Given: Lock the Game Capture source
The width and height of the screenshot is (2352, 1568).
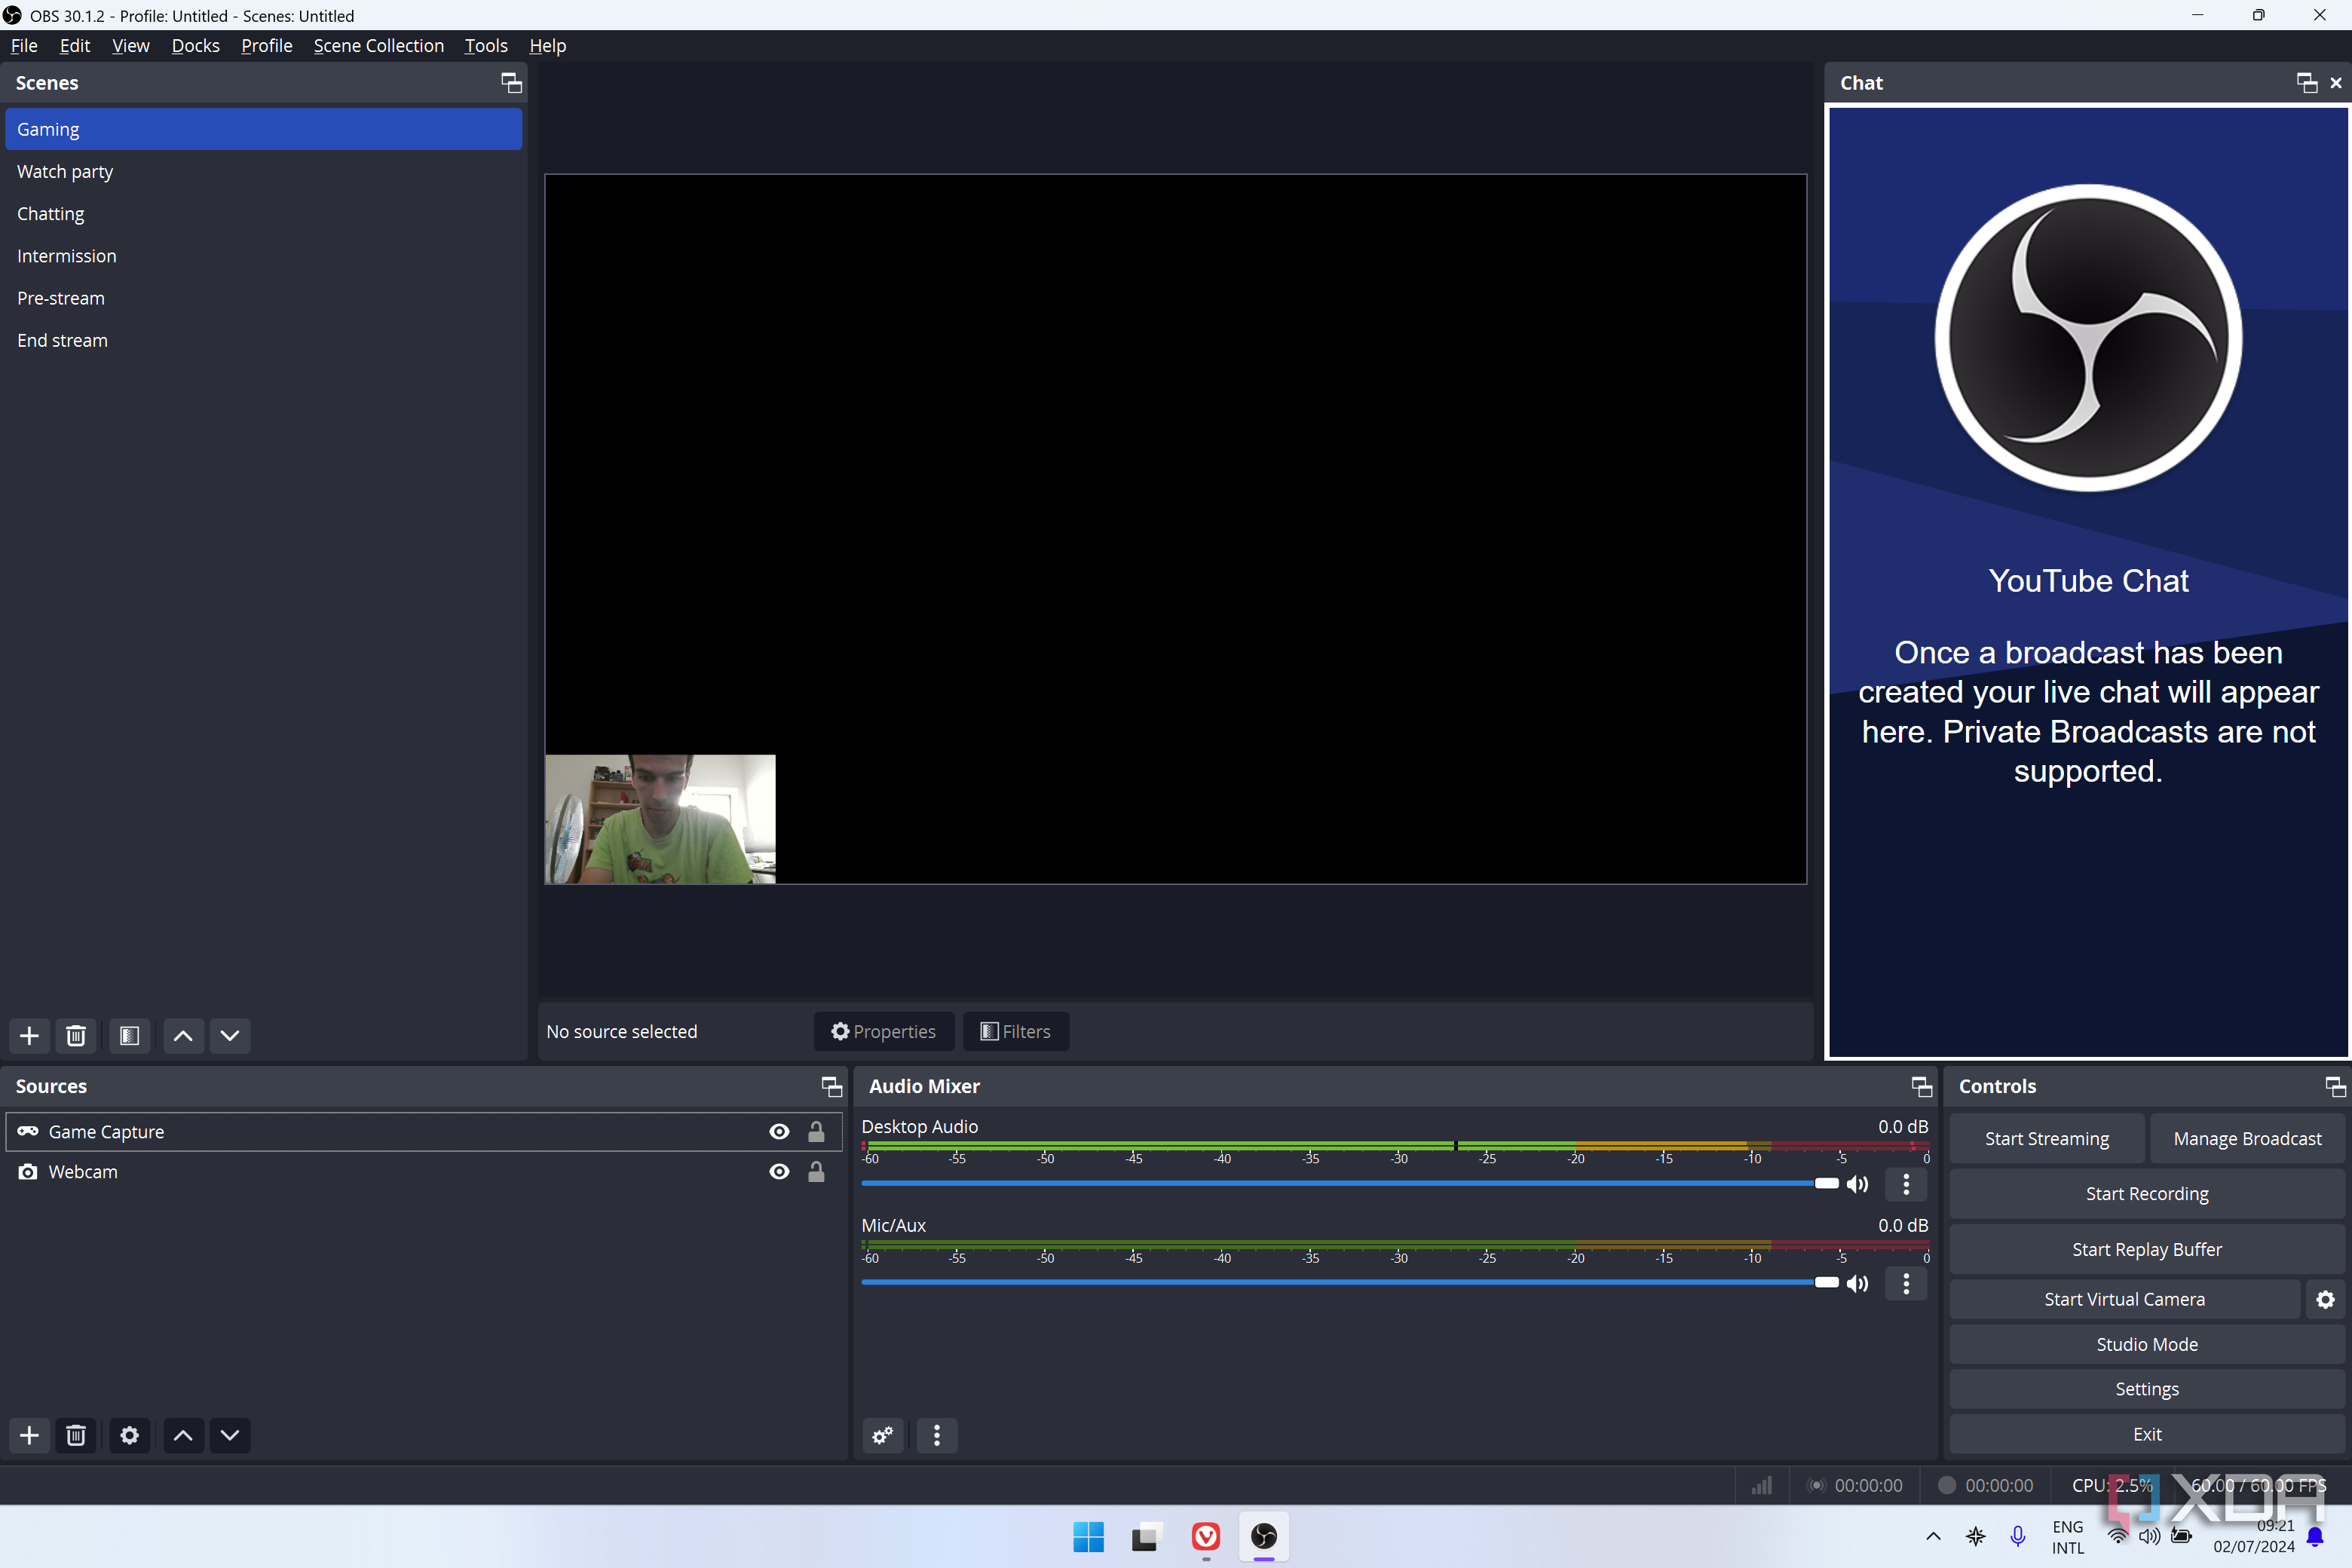Looking at the screenshot, I should (816, 1131).
